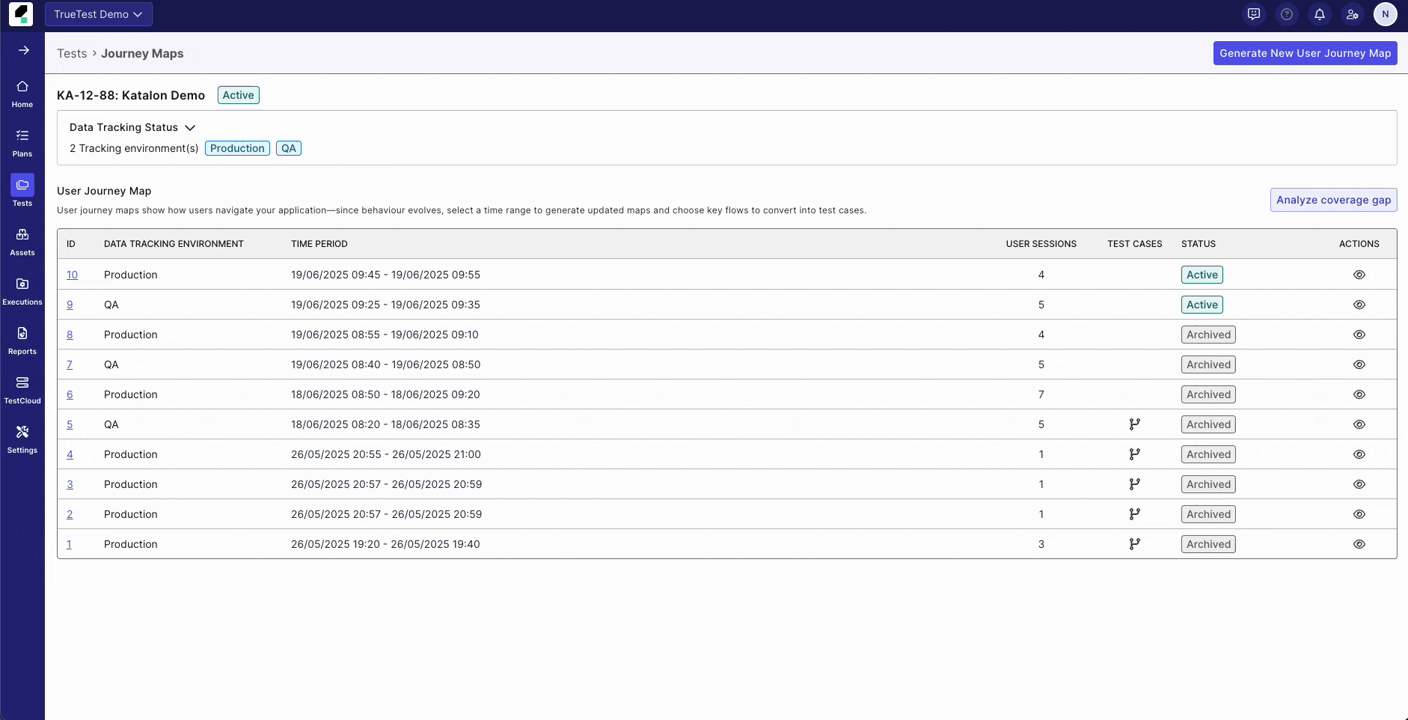The width and height of the screenshot is (1408, 720).
Task: Click Analyze coverage gap button
Action: coord(1333,200)
